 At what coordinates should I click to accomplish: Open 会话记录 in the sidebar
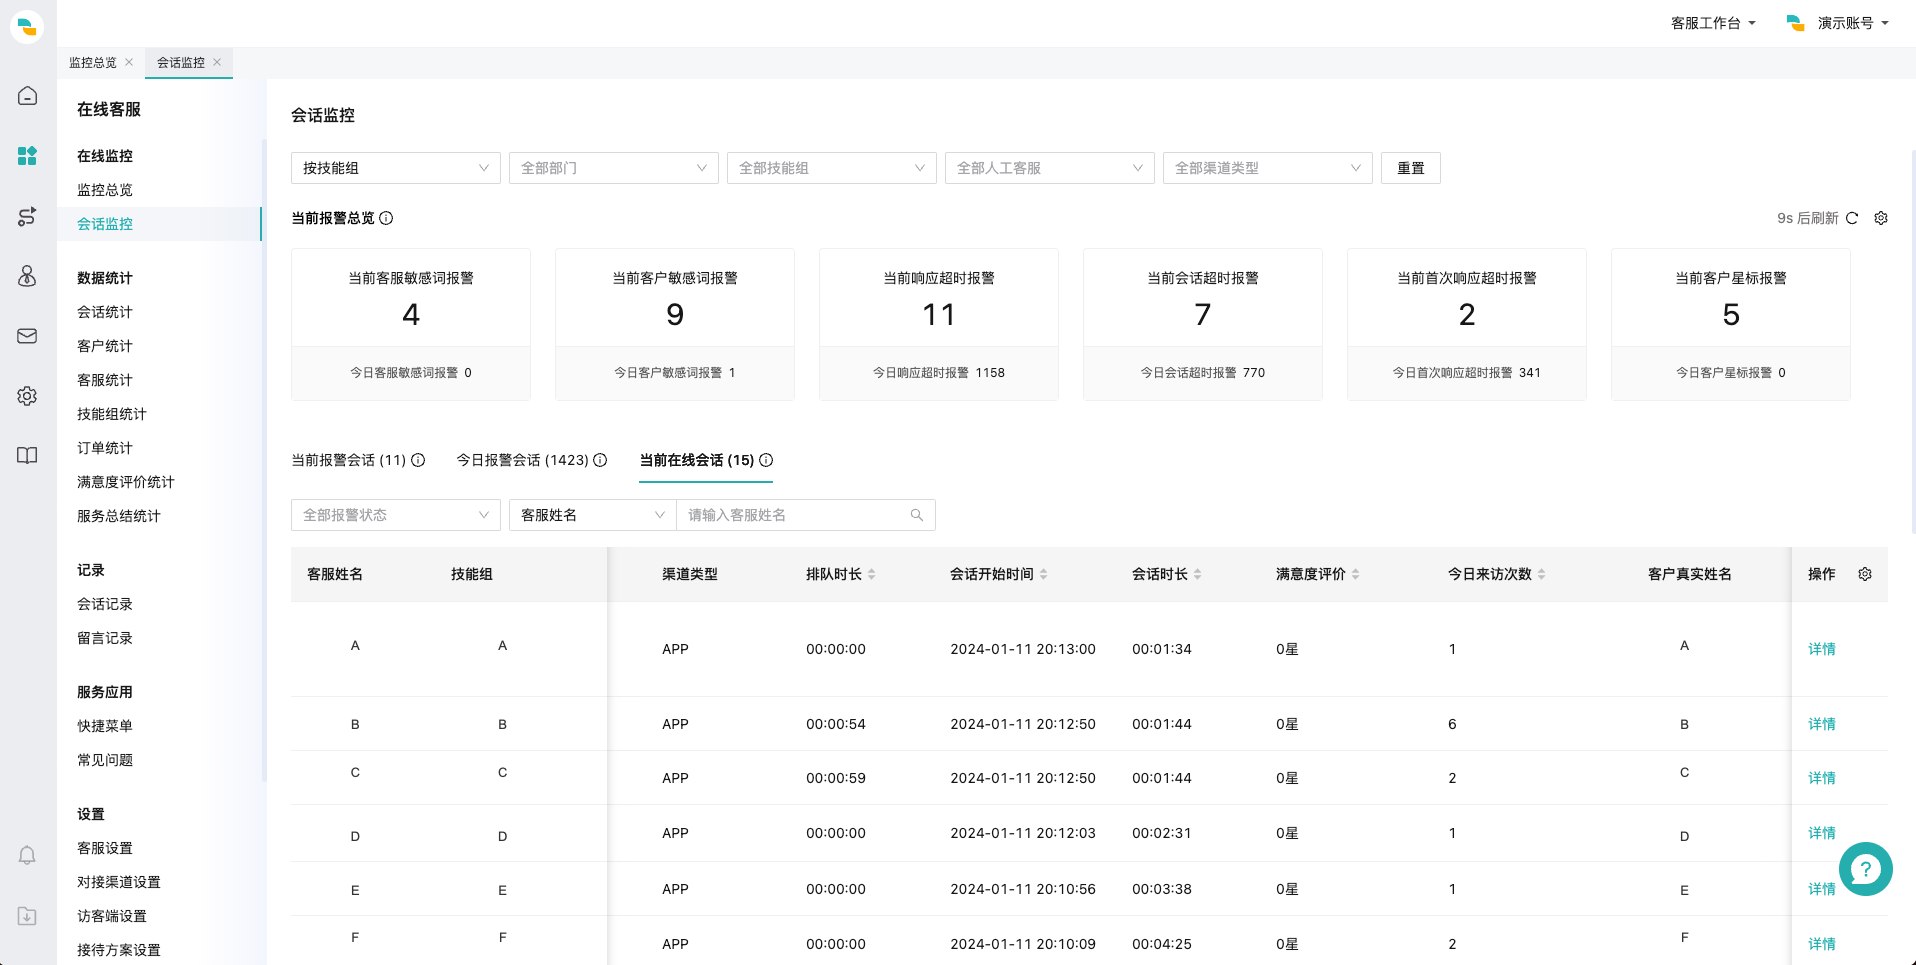tap(105, 604)
